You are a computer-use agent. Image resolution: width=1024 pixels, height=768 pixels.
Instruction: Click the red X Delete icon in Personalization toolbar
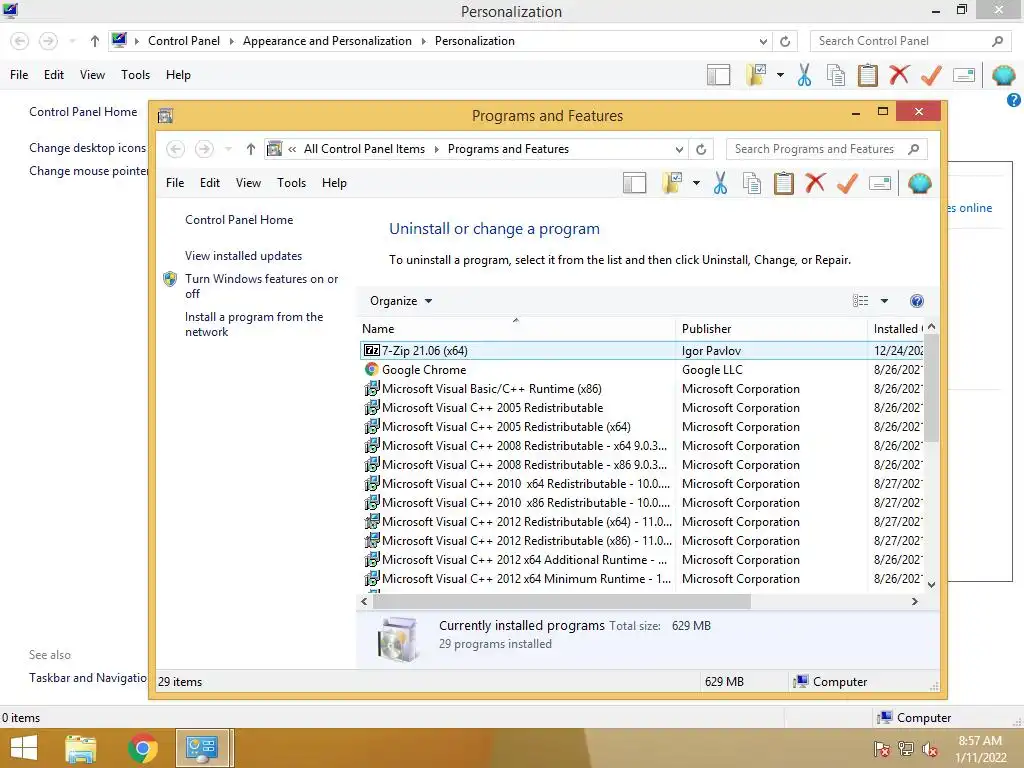pos(899,74)
